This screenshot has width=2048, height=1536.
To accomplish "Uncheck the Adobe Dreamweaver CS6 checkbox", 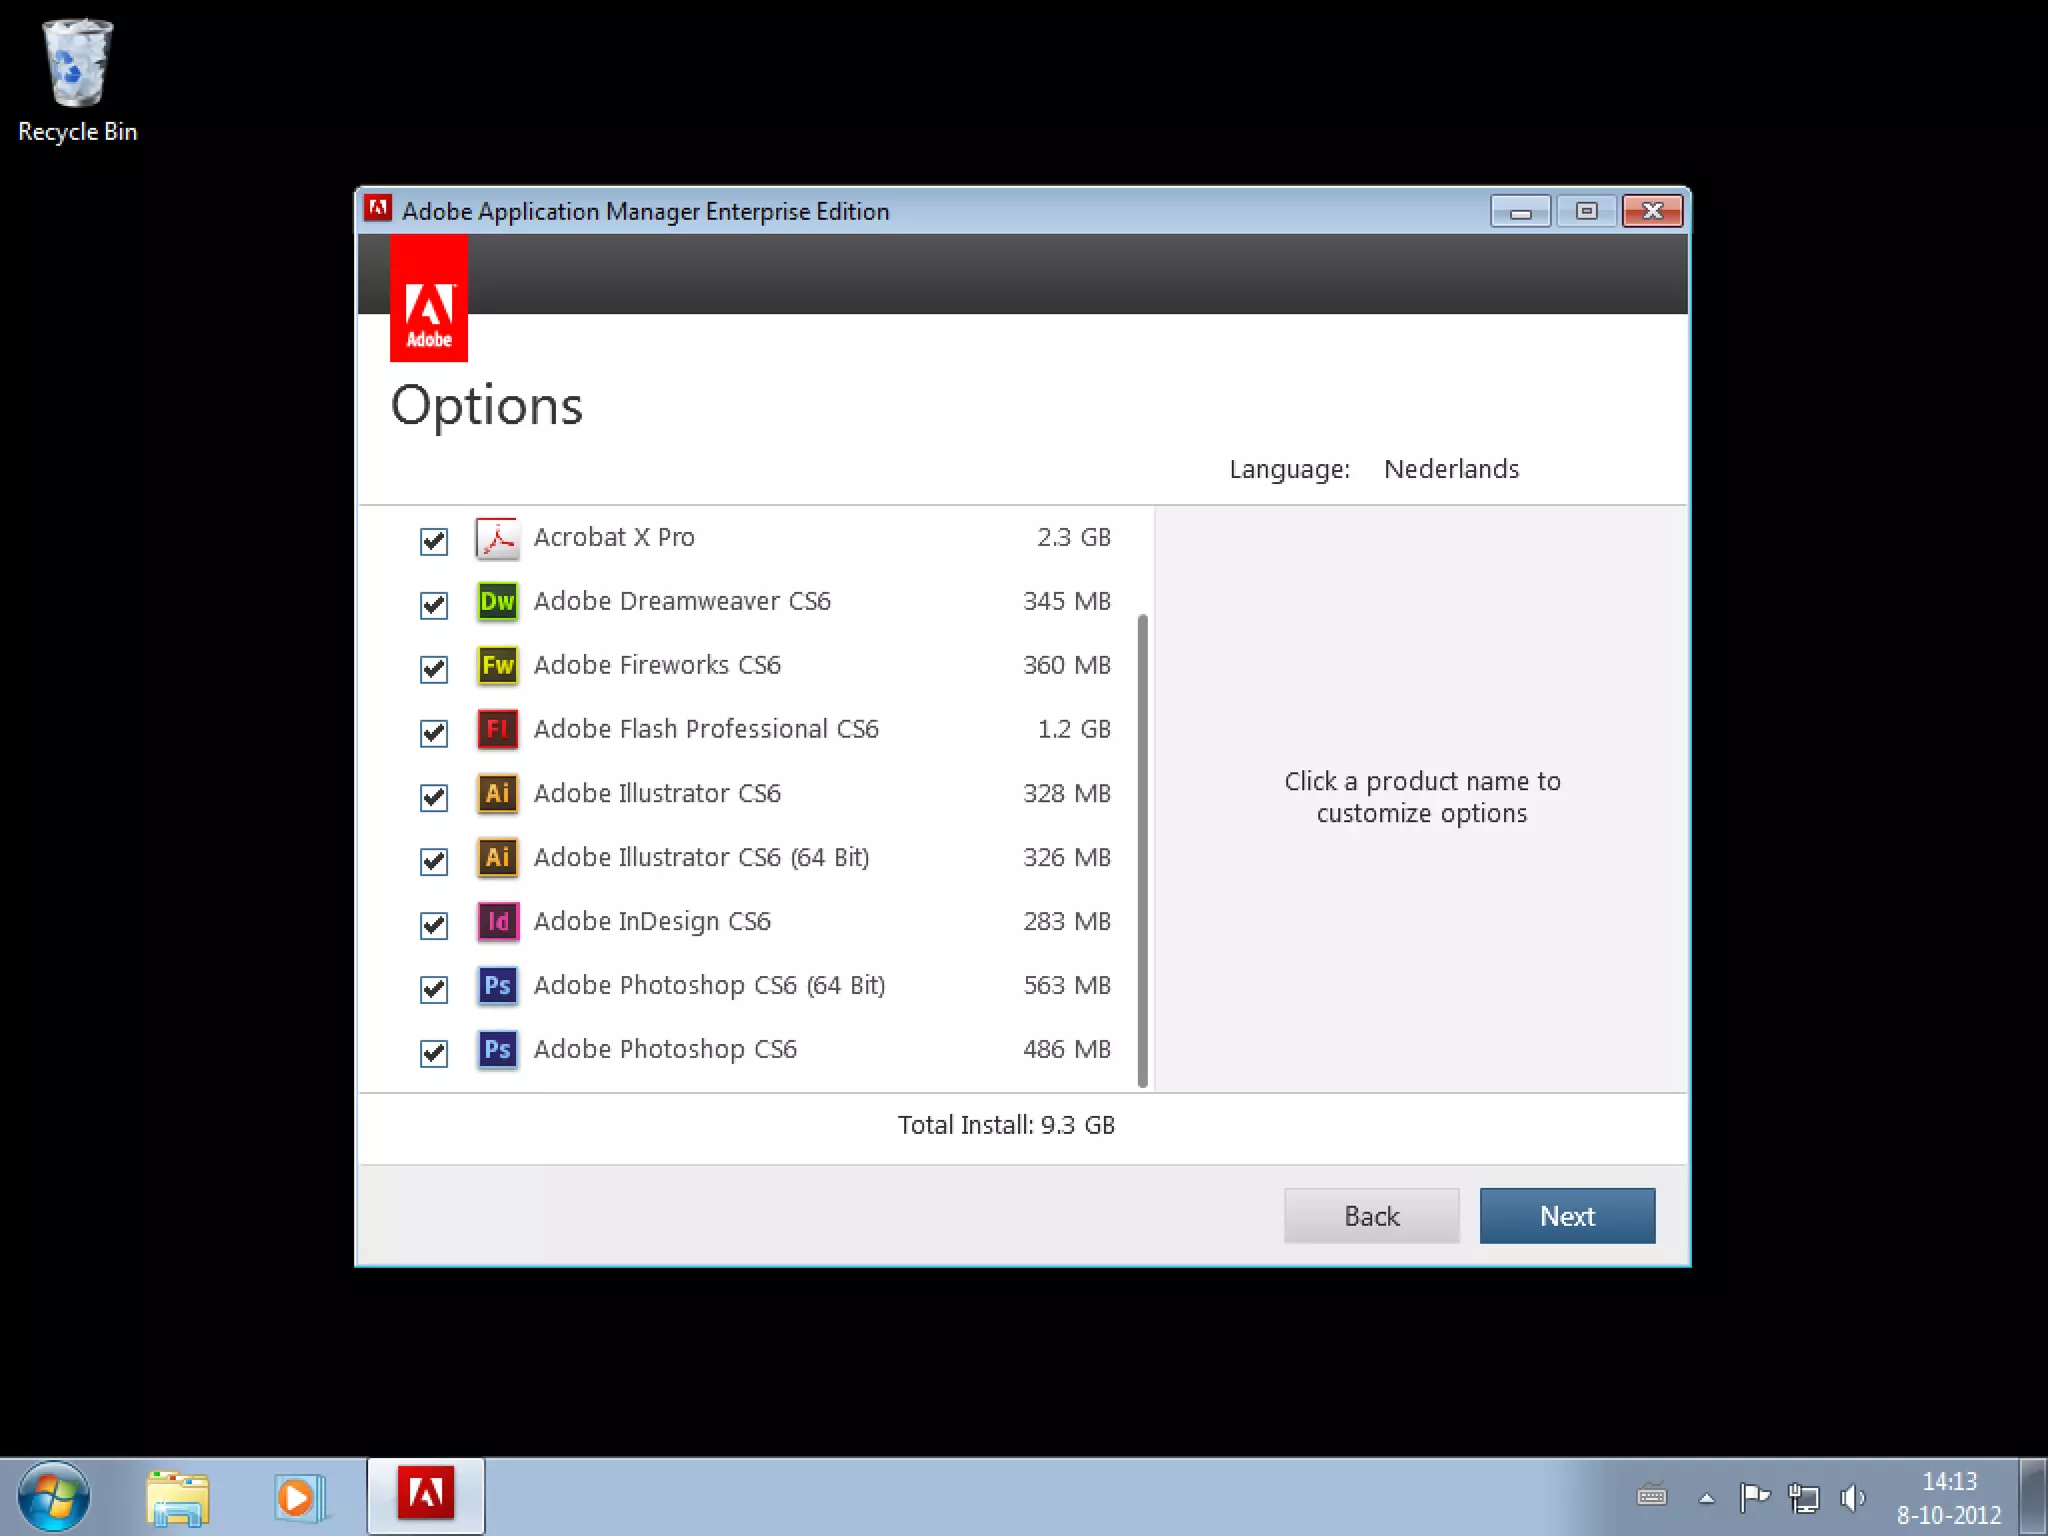I will pyautogui.click(x=434, y=605).
